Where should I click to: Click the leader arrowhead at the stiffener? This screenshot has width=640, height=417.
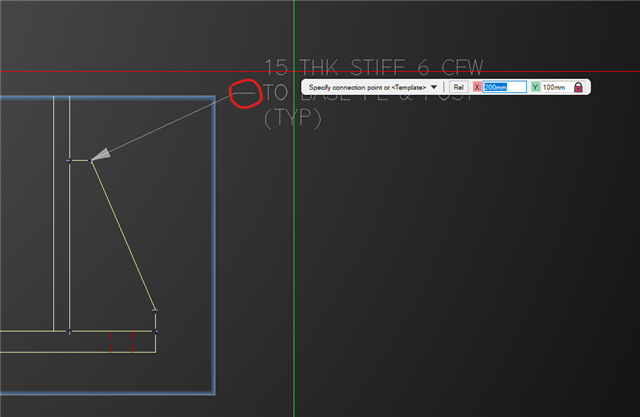coord(100,155)
